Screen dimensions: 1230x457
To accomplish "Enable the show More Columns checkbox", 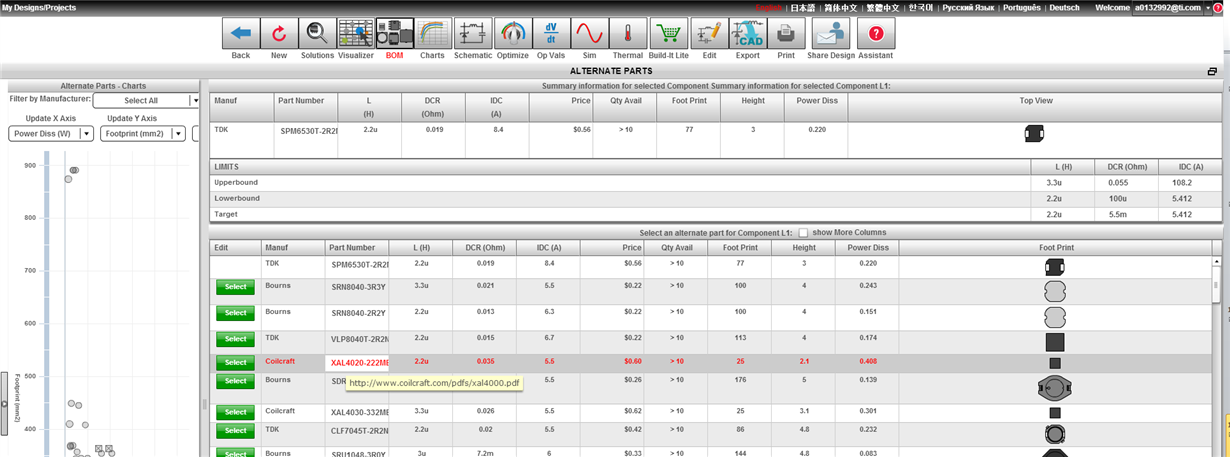I will click(803, 232).
